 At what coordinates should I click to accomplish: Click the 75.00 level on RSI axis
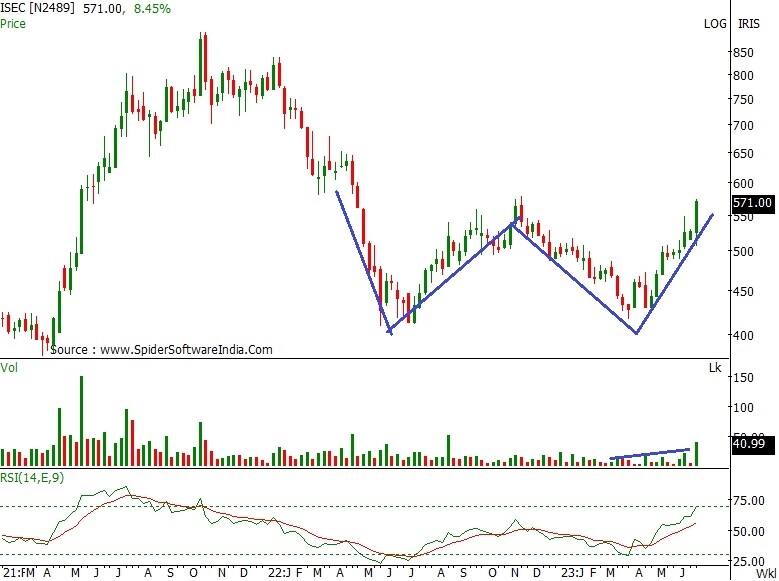tap(748, 501)
